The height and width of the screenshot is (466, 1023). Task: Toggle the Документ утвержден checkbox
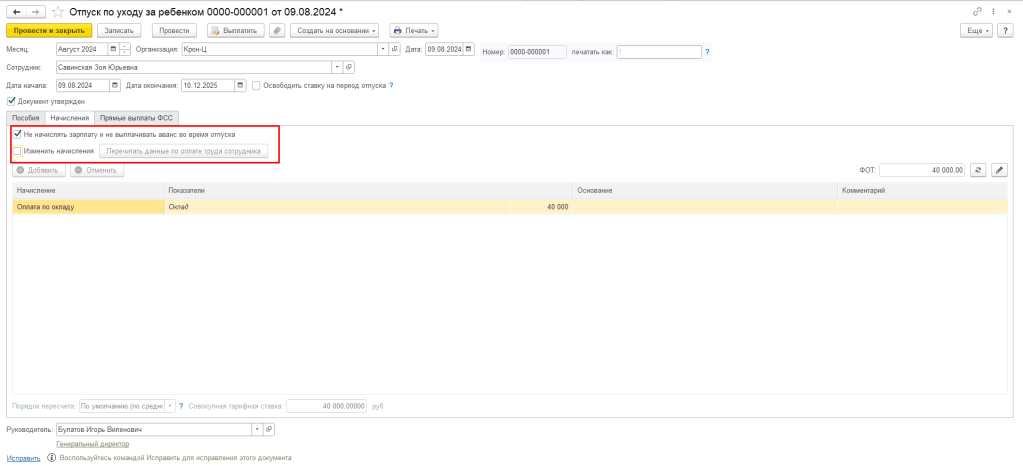coord(11,101)
